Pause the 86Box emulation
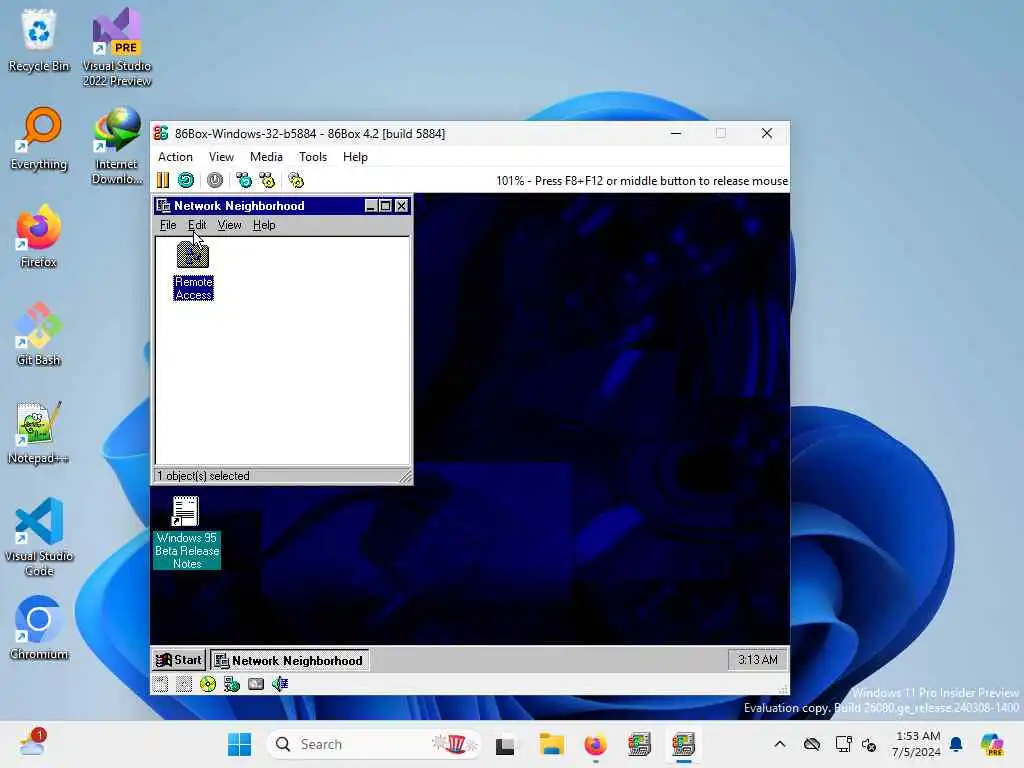The height and width of the screenshot is (768, 1024). tap(163, 180)
